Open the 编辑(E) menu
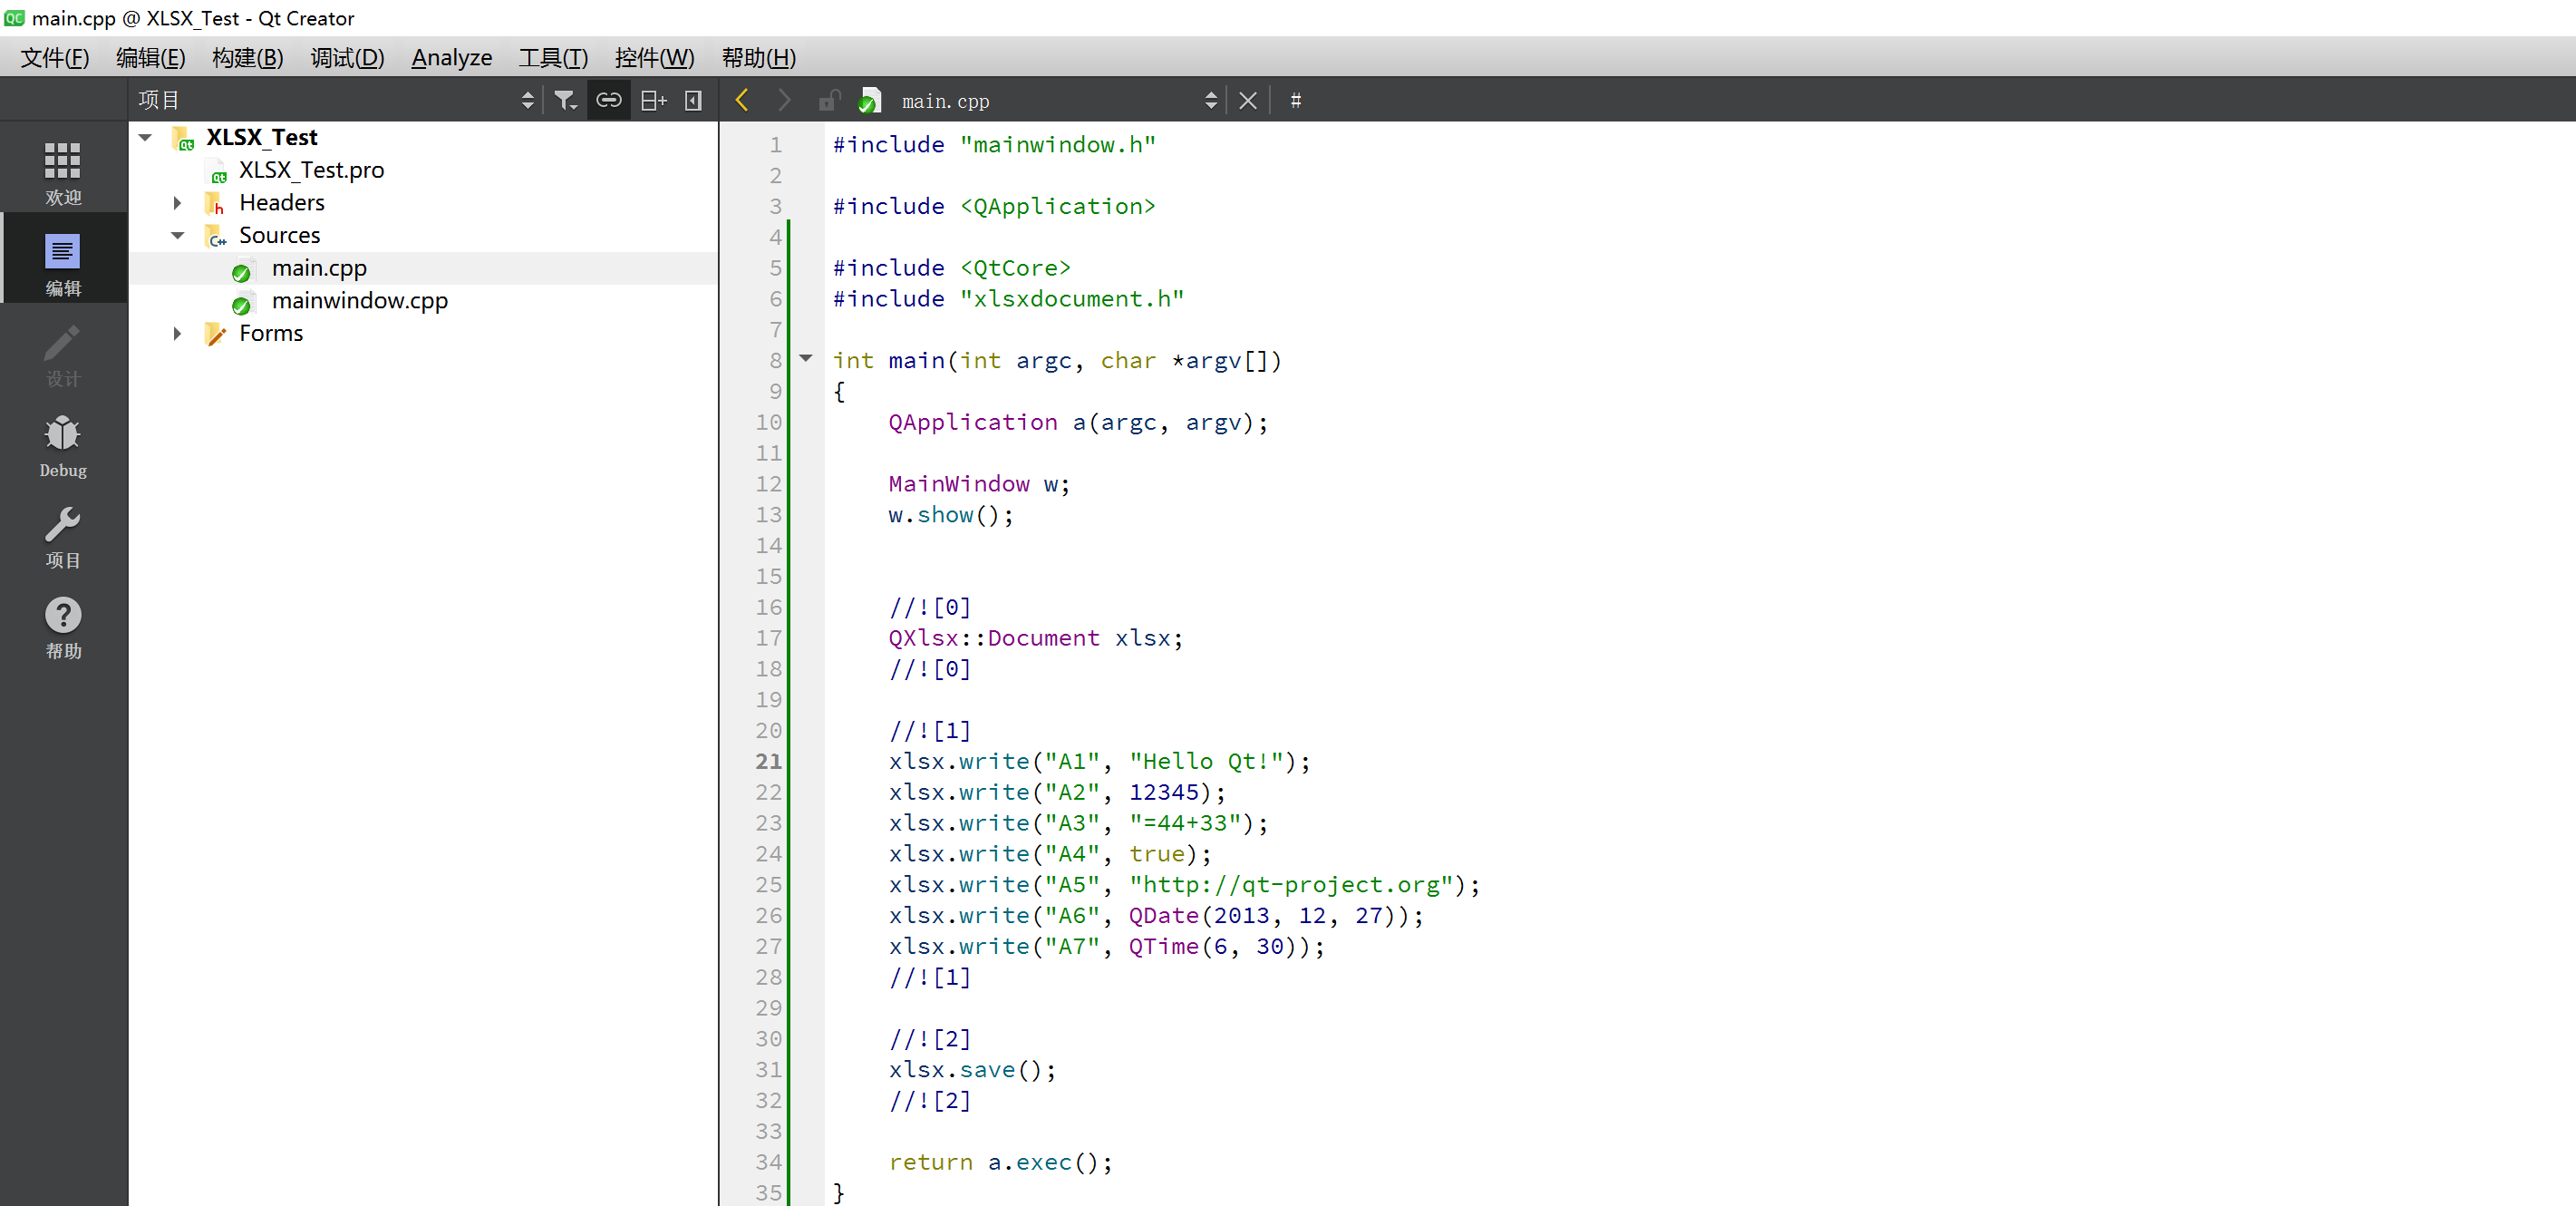 [x=151, y=57]
